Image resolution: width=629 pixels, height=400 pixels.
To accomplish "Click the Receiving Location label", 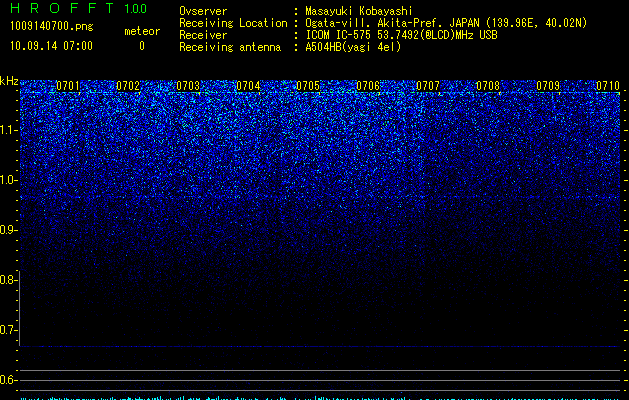I will pos(233,23).
